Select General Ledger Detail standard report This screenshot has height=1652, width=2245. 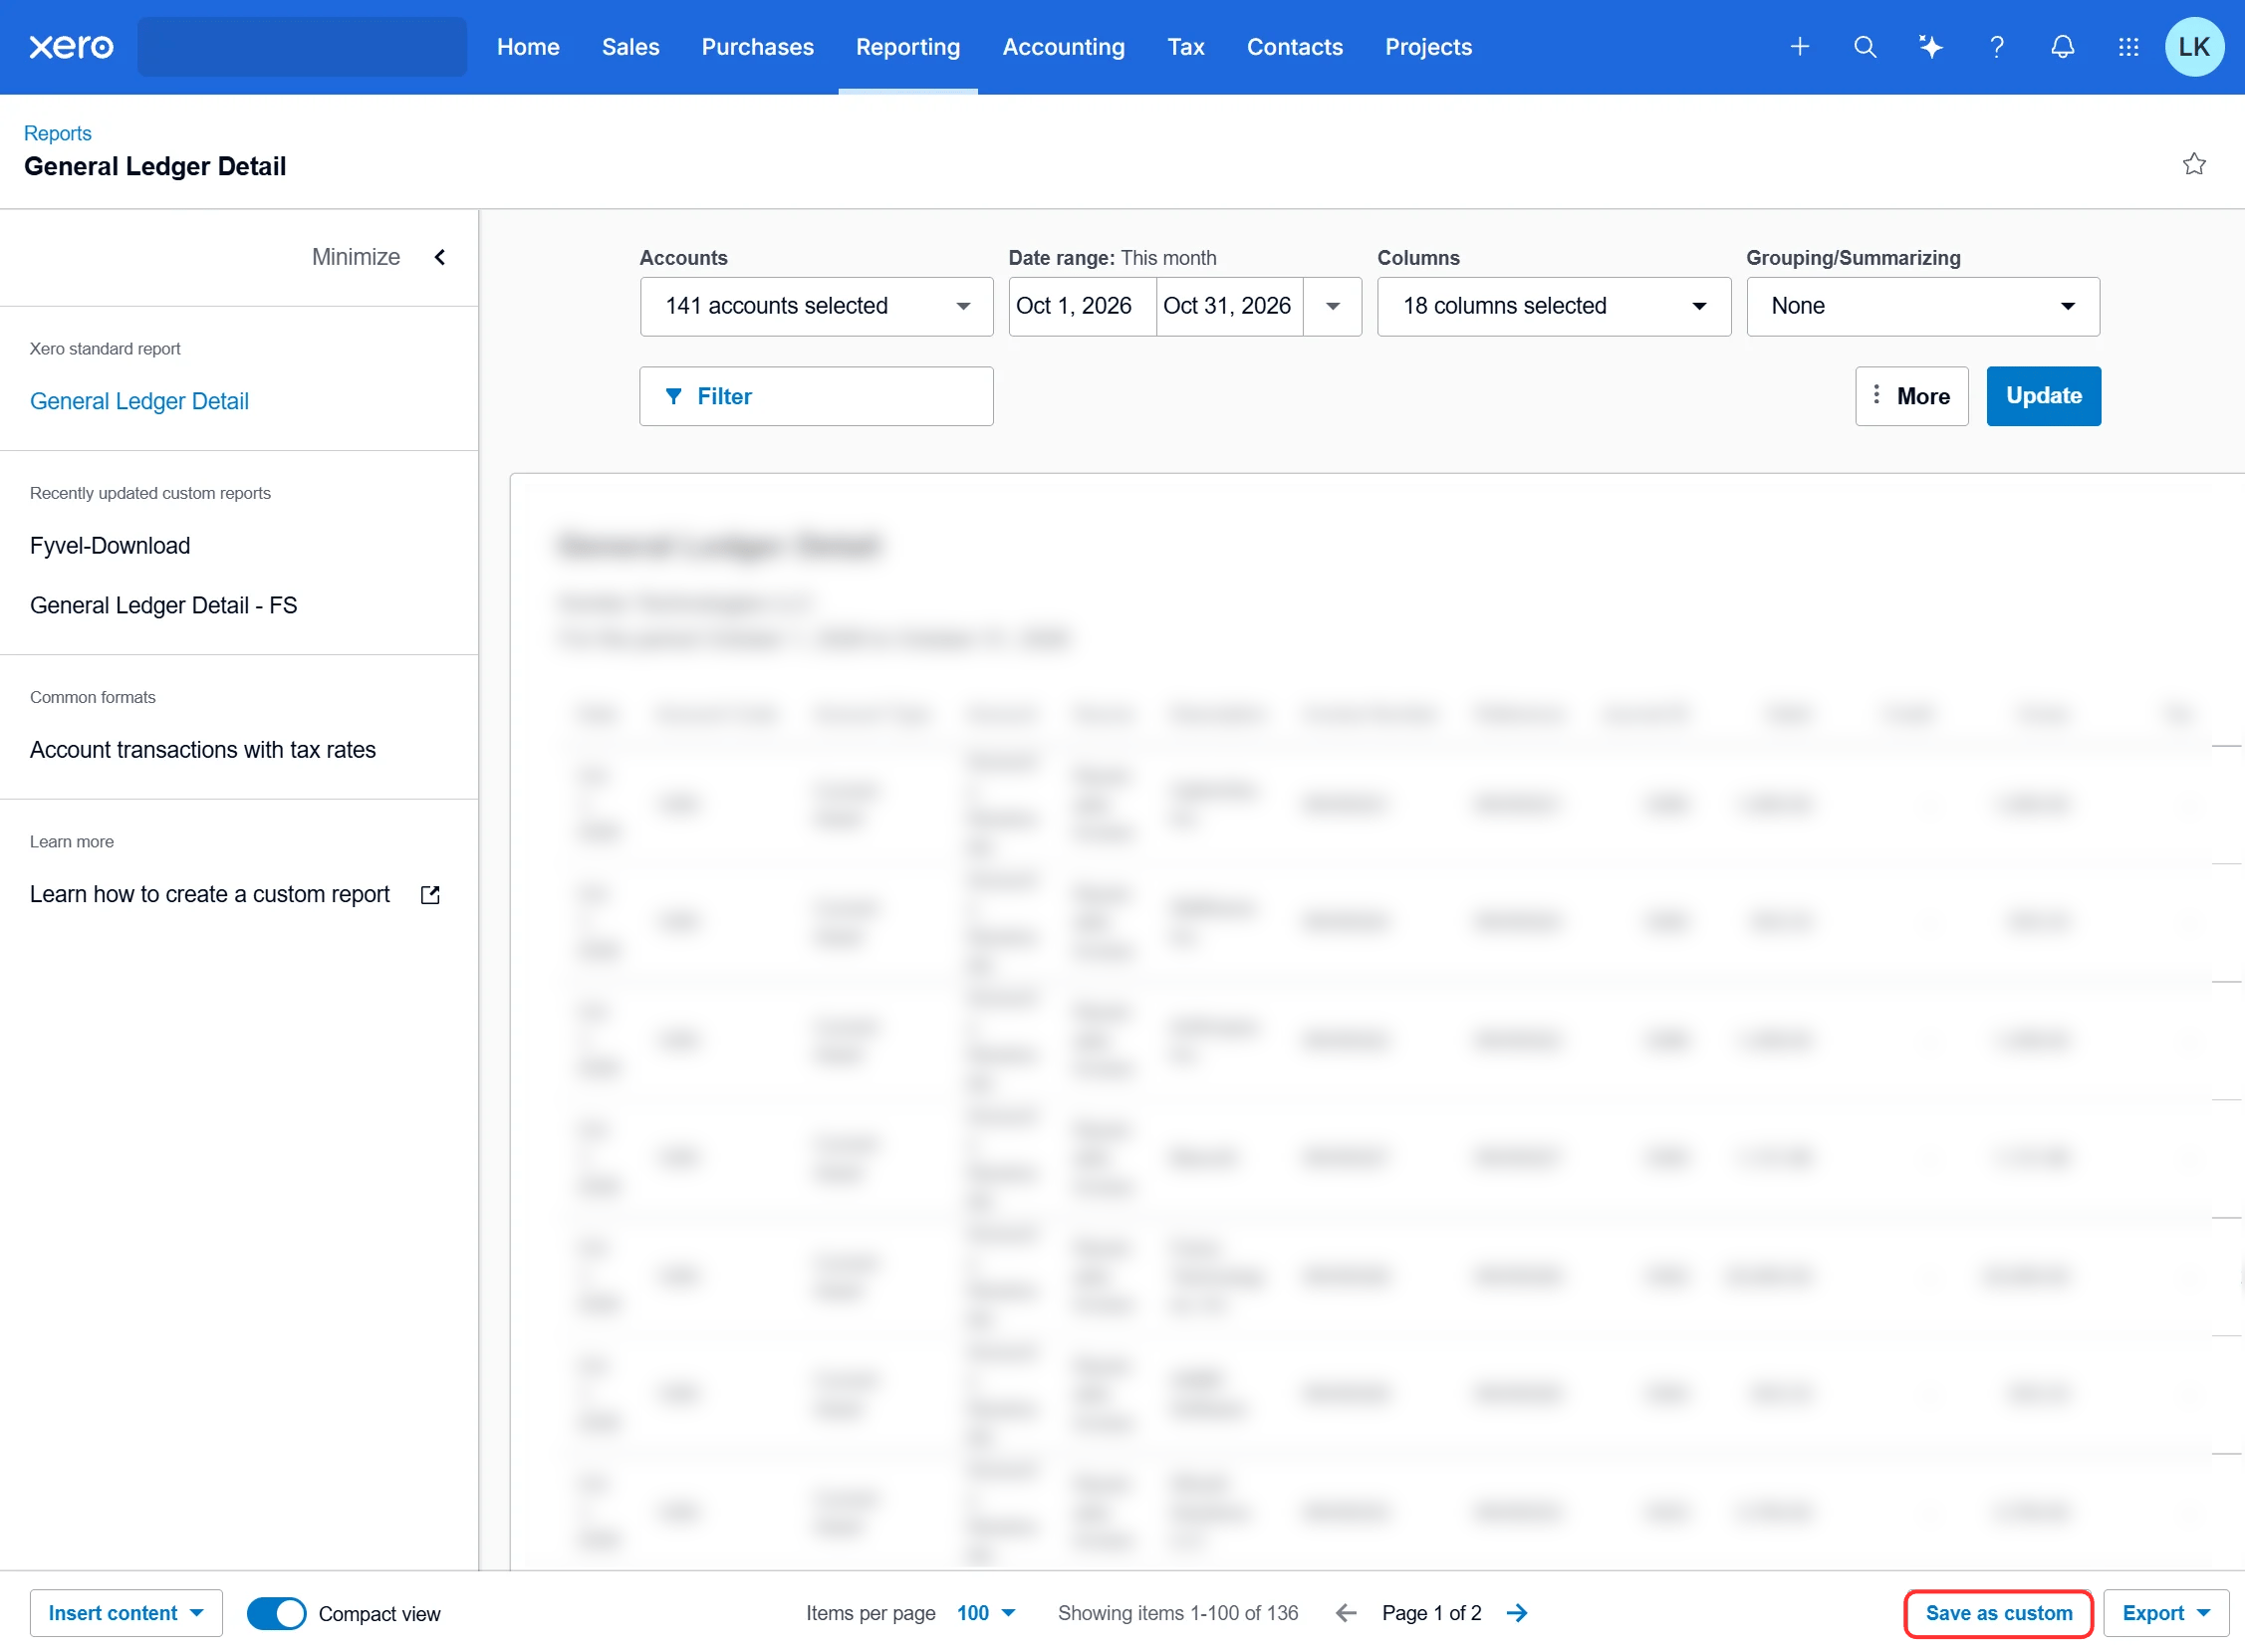(139, 401)
